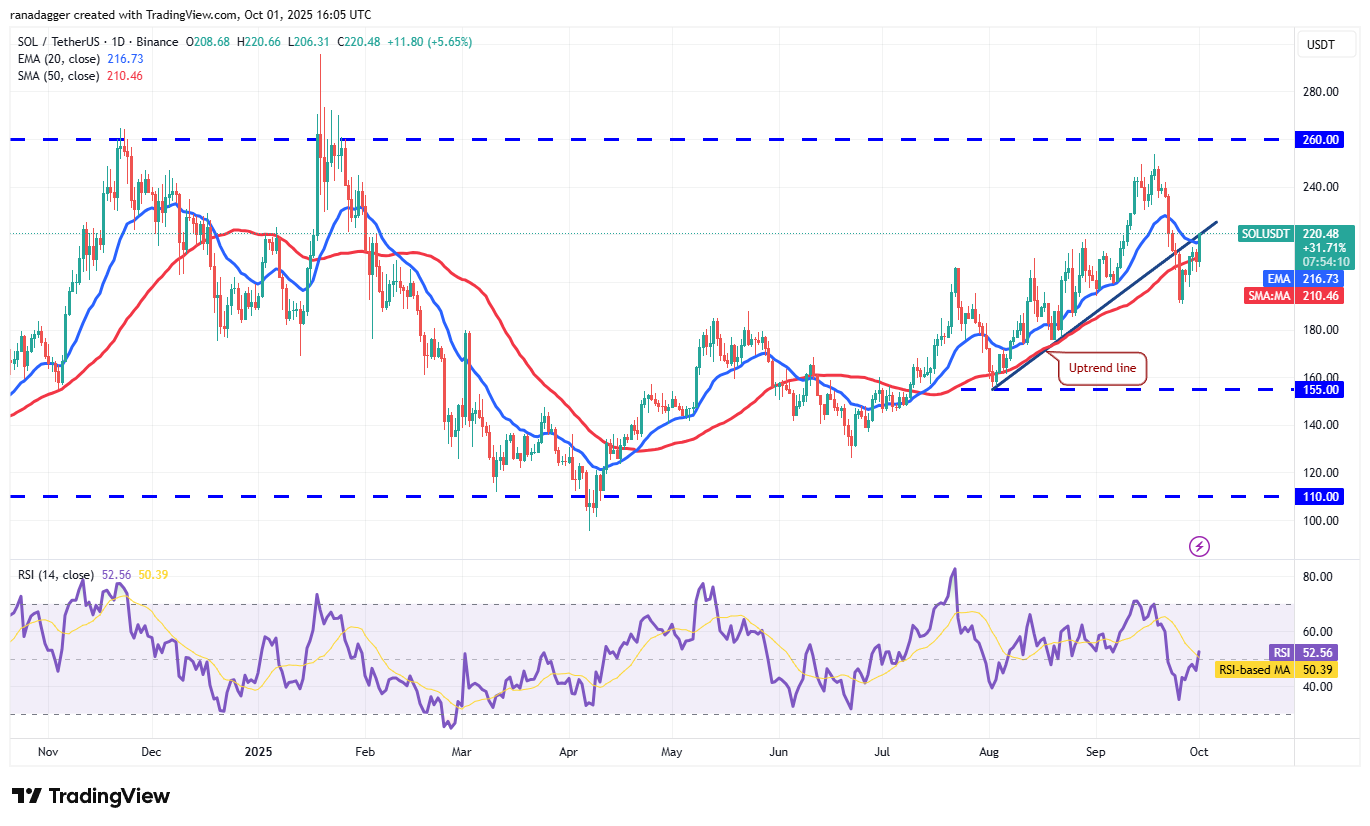The height and width of the screenshot is (826, 1370).
Task: Click the lightning bolt quick-trade icon
Action: pyautogui.click(x=1198, y=545)
